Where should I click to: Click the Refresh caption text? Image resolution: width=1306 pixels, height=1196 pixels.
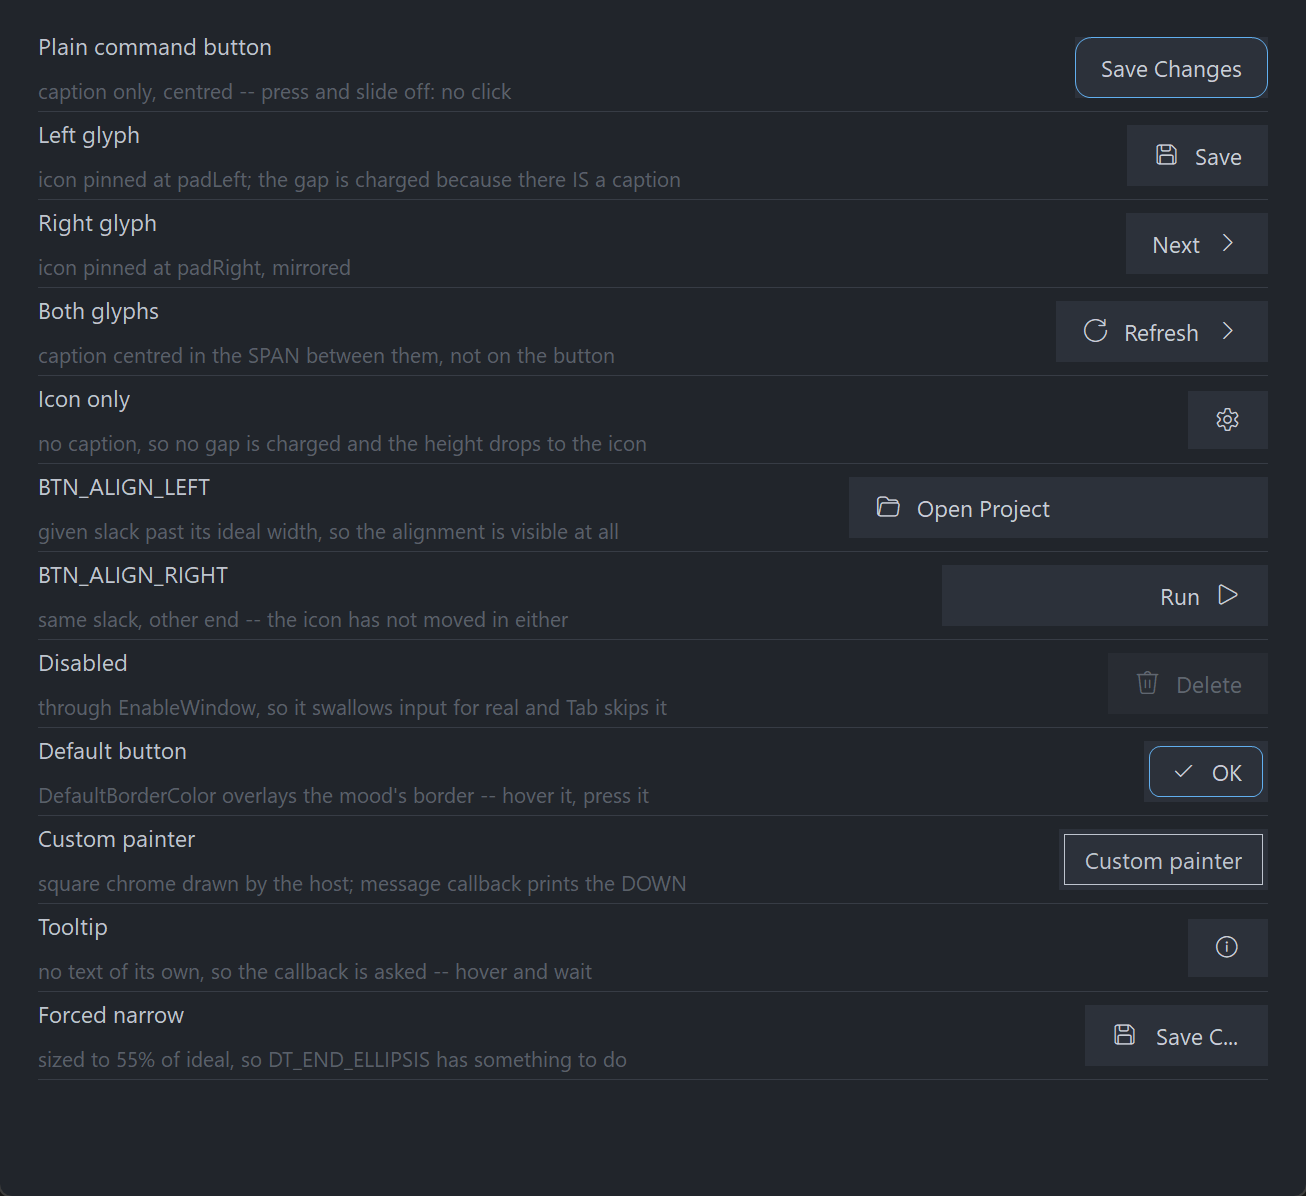pos(1161,333)
